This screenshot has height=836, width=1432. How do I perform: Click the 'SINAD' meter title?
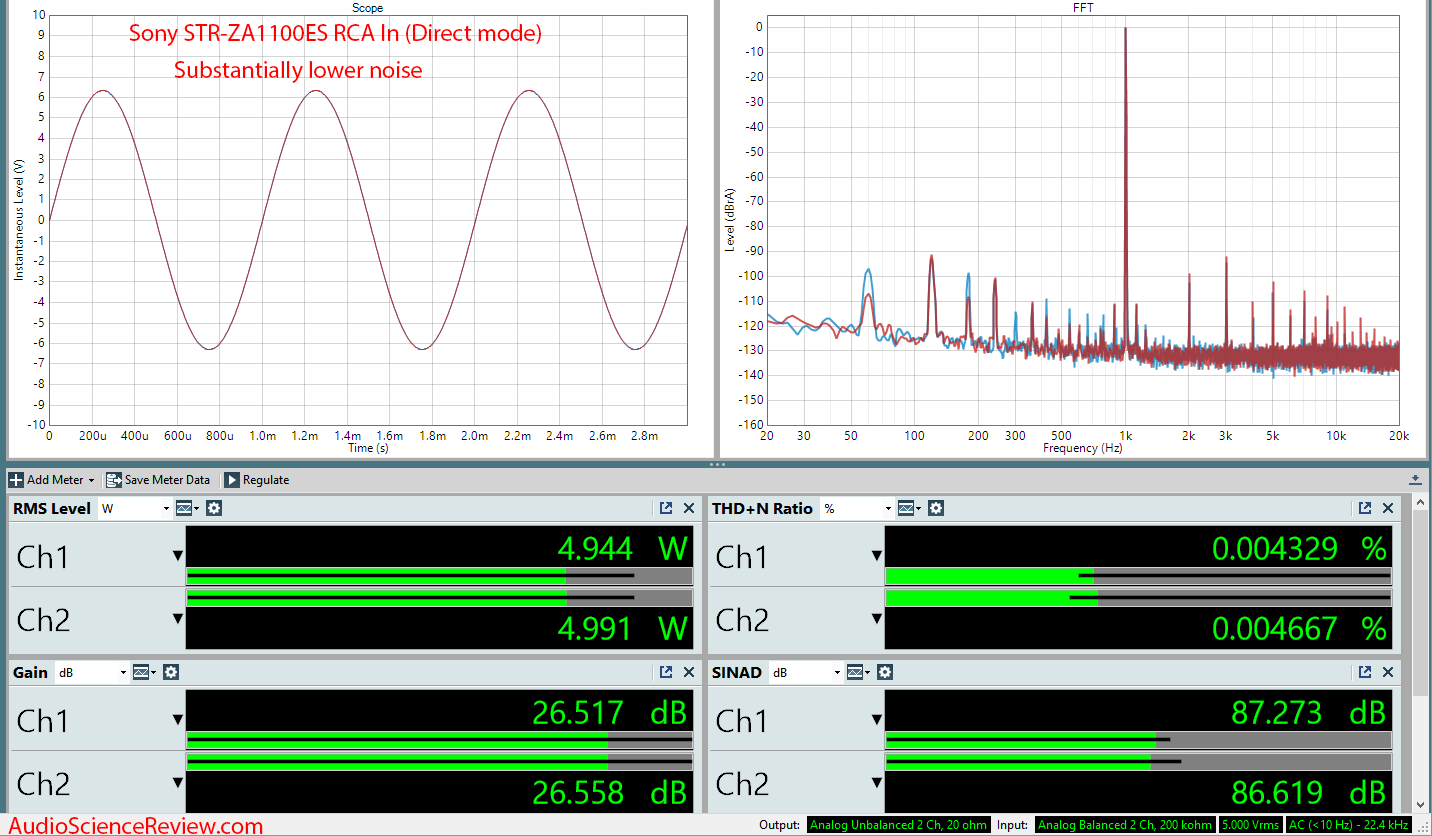[736, 672]
